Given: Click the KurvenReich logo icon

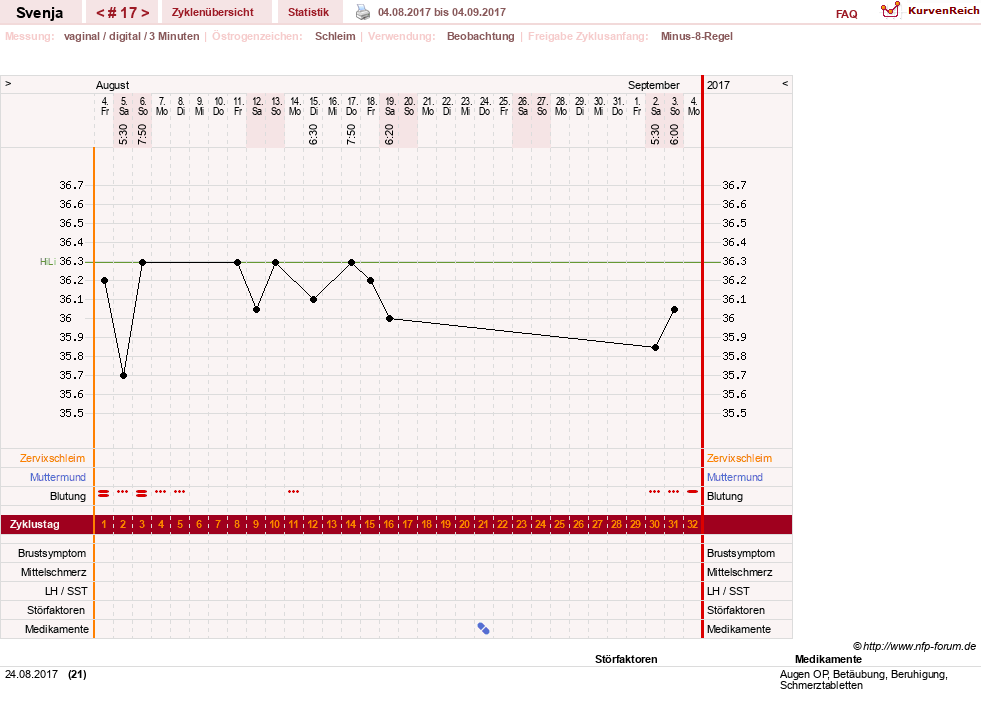Looking at the screenshot, I should 890,10.
